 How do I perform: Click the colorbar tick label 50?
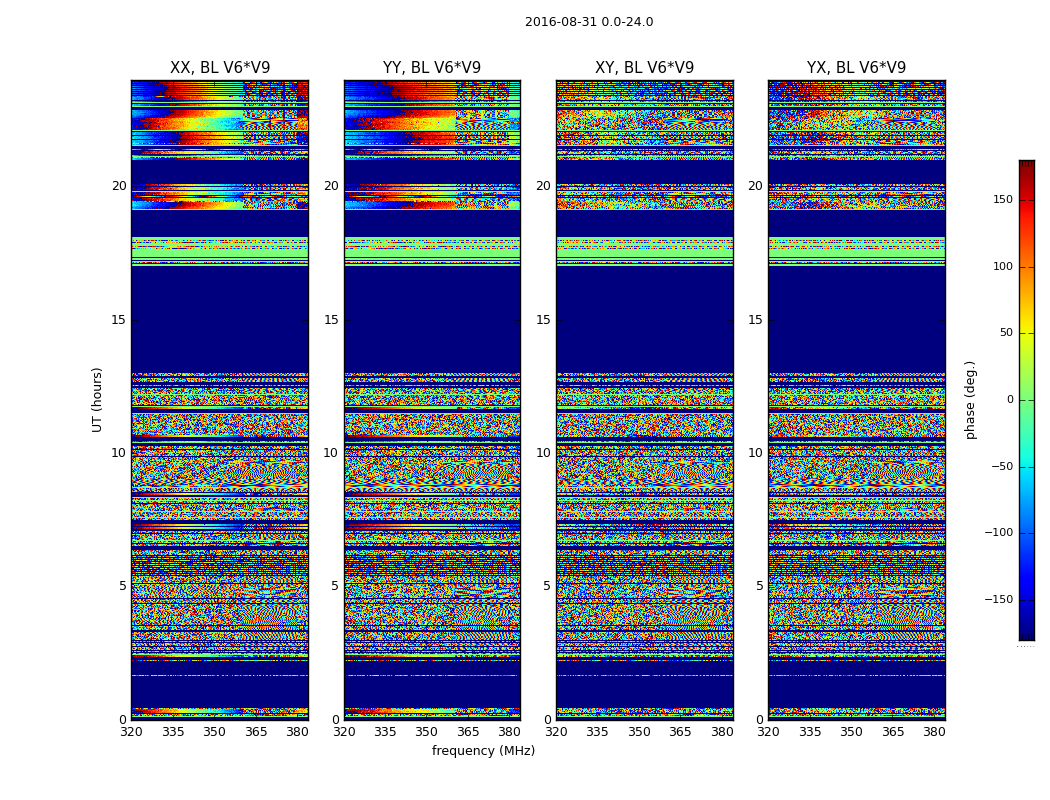coord(1006,333)
